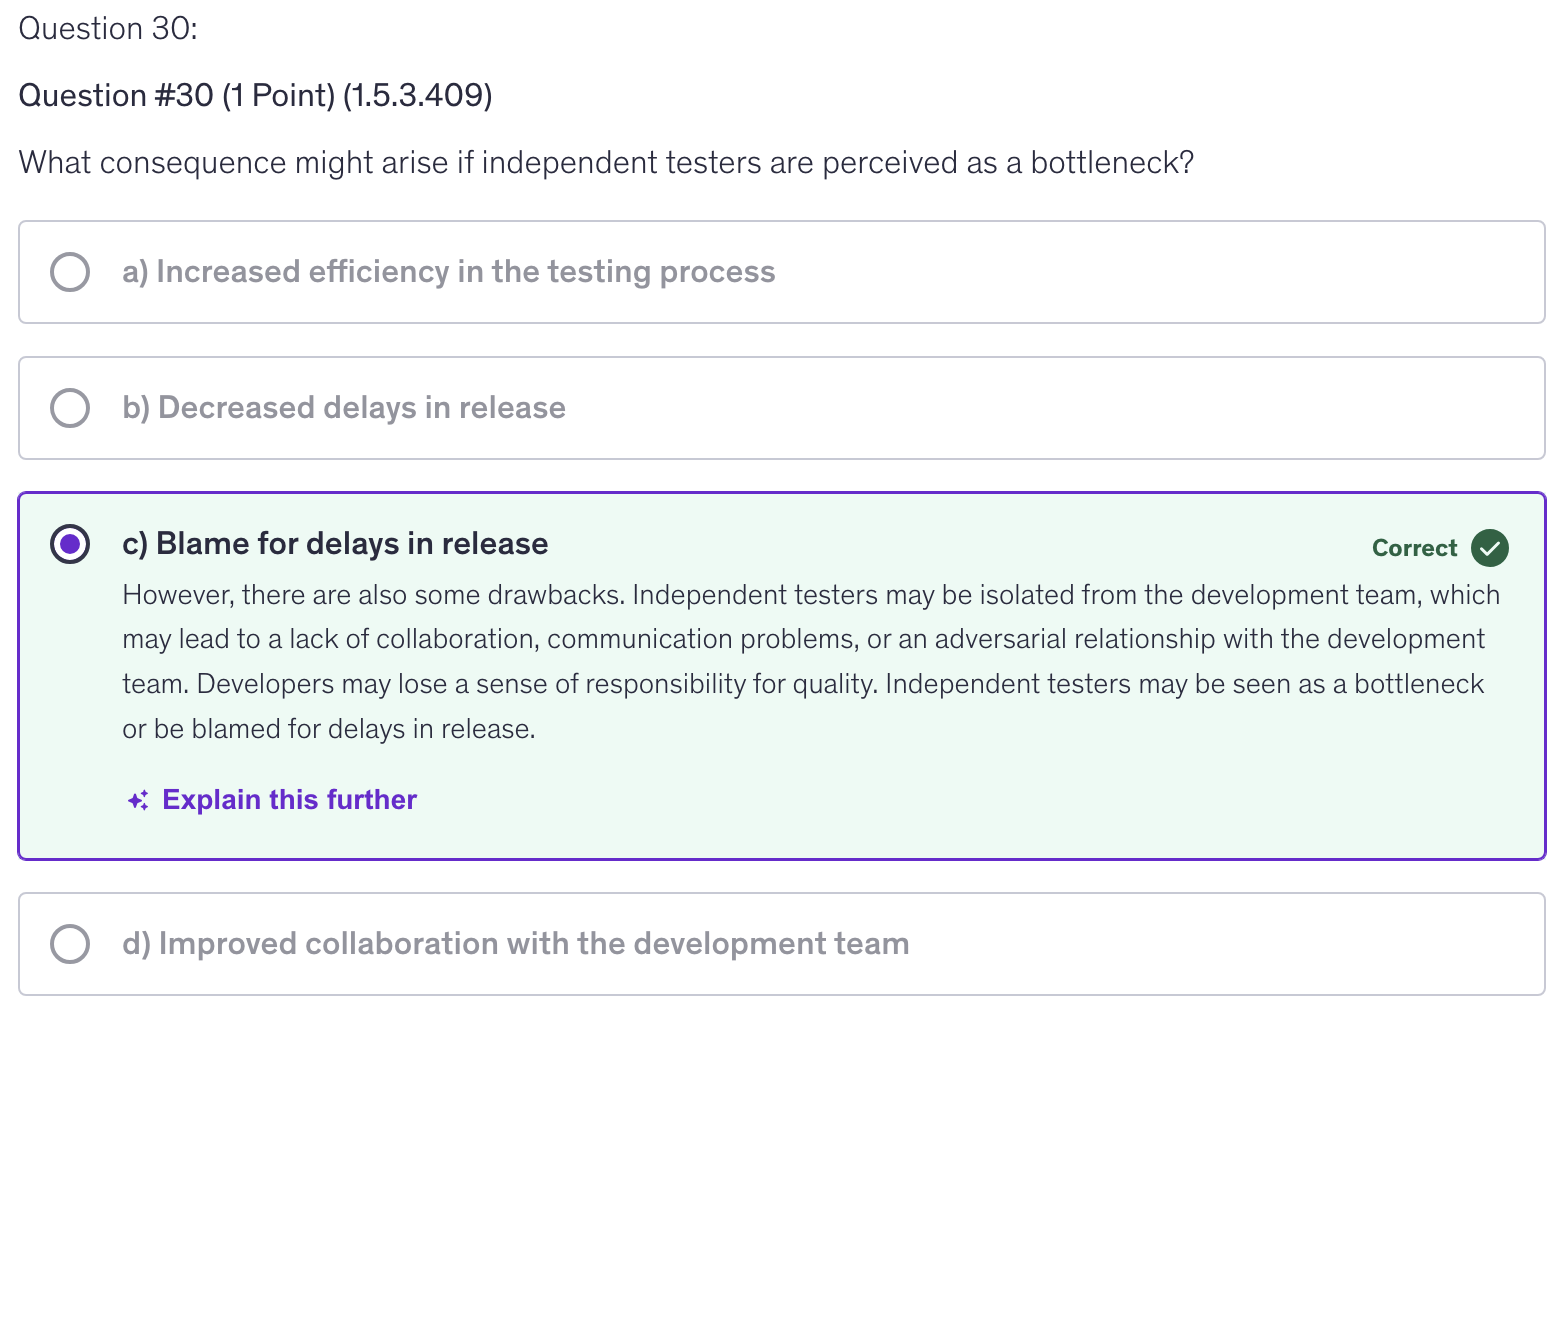Click the (1 Point) label
This screenshot has height=1336, width=1566.
point(278,96)
